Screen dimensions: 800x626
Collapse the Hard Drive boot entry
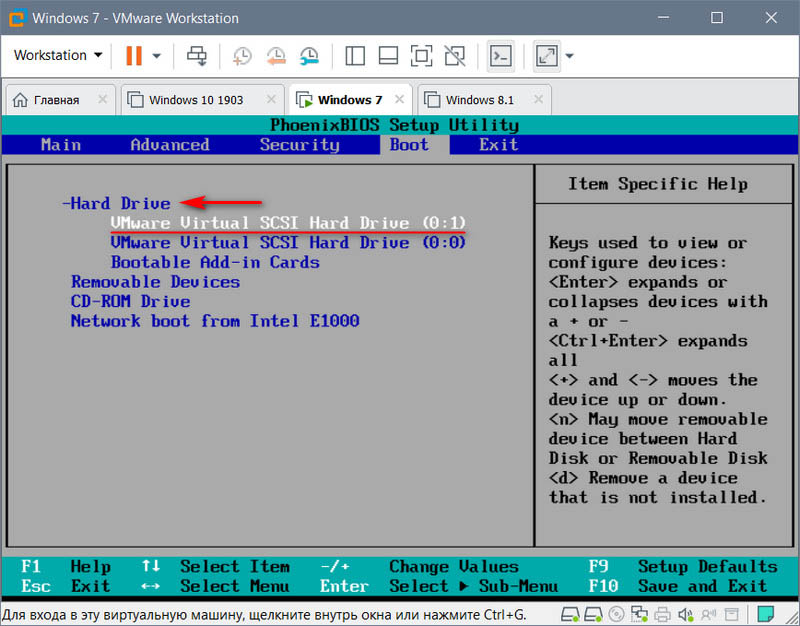116,204
